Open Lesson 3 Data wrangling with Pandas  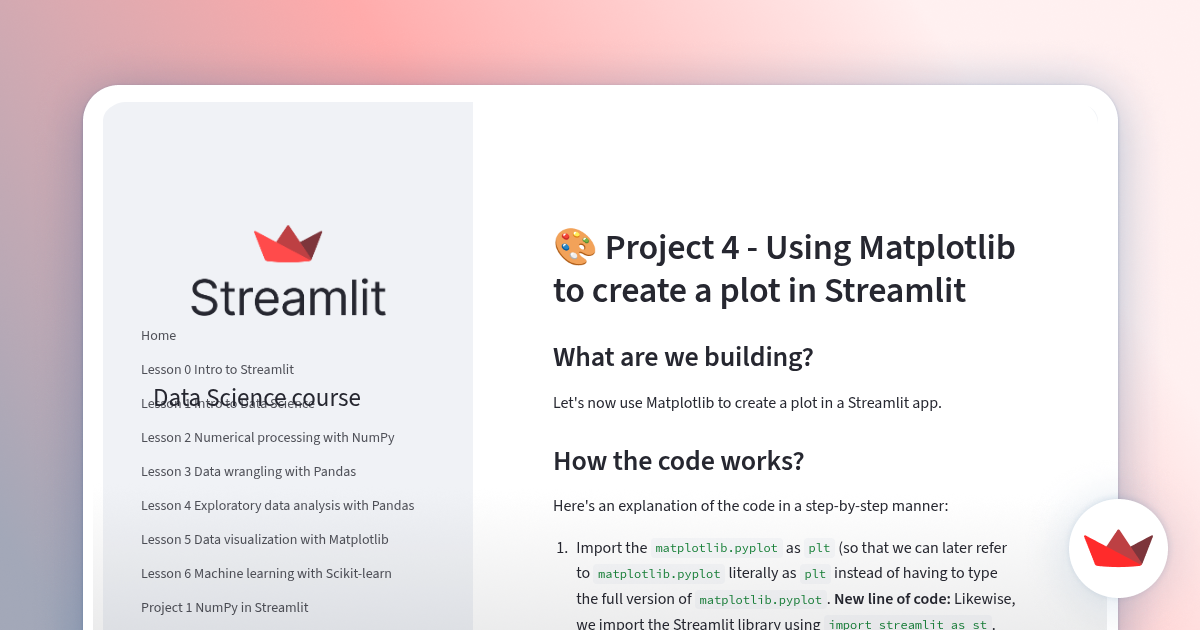[x=248, y=472]
